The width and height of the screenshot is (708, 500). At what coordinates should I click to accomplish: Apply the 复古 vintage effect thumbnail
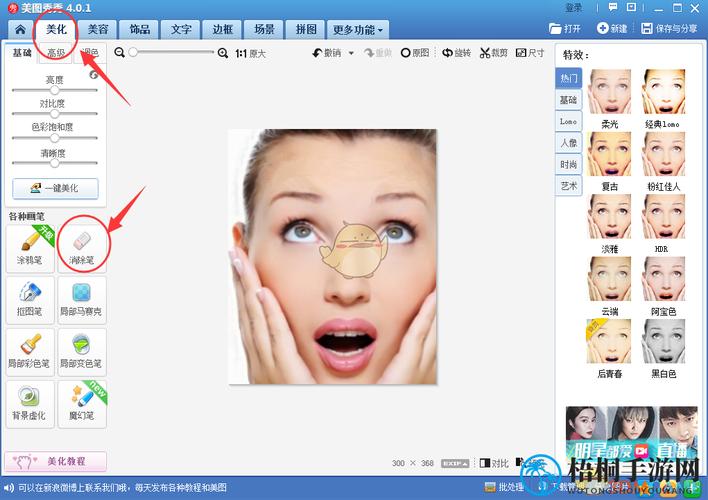pyautogui.click(x=610, y=154)
